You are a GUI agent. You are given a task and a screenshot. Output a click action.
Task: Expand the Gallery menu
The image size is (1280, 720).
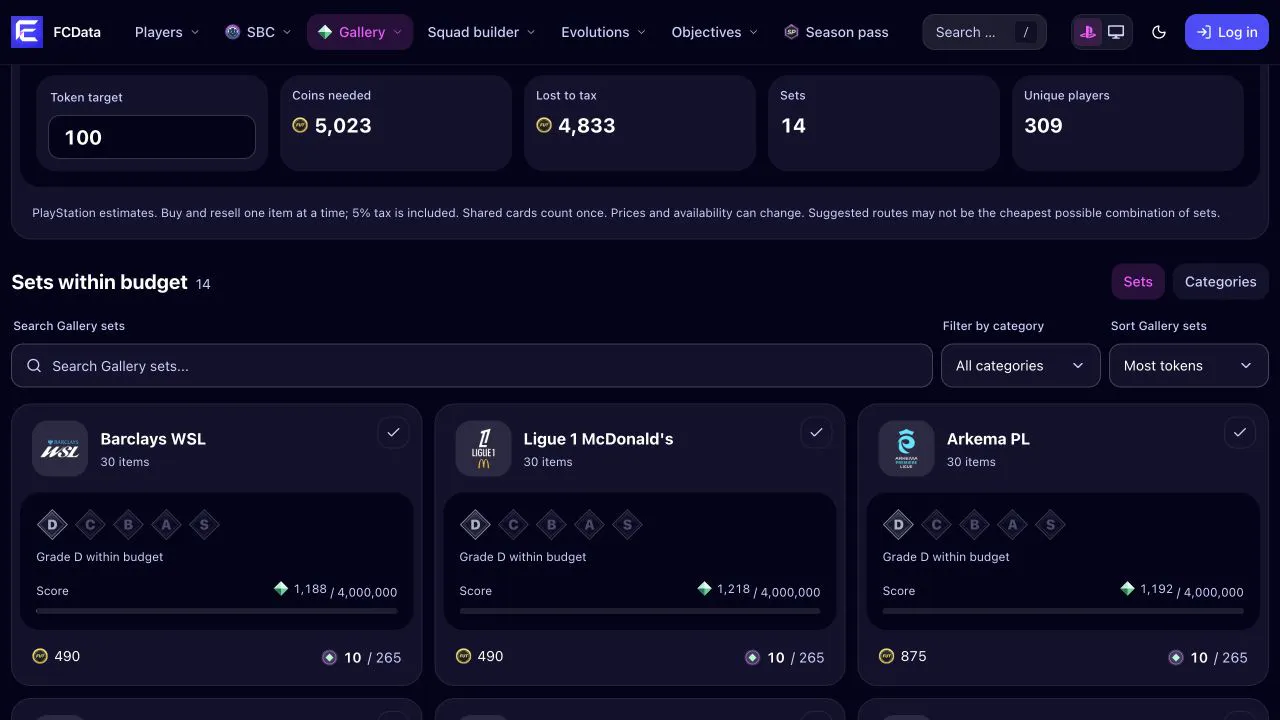coord(360,32)
